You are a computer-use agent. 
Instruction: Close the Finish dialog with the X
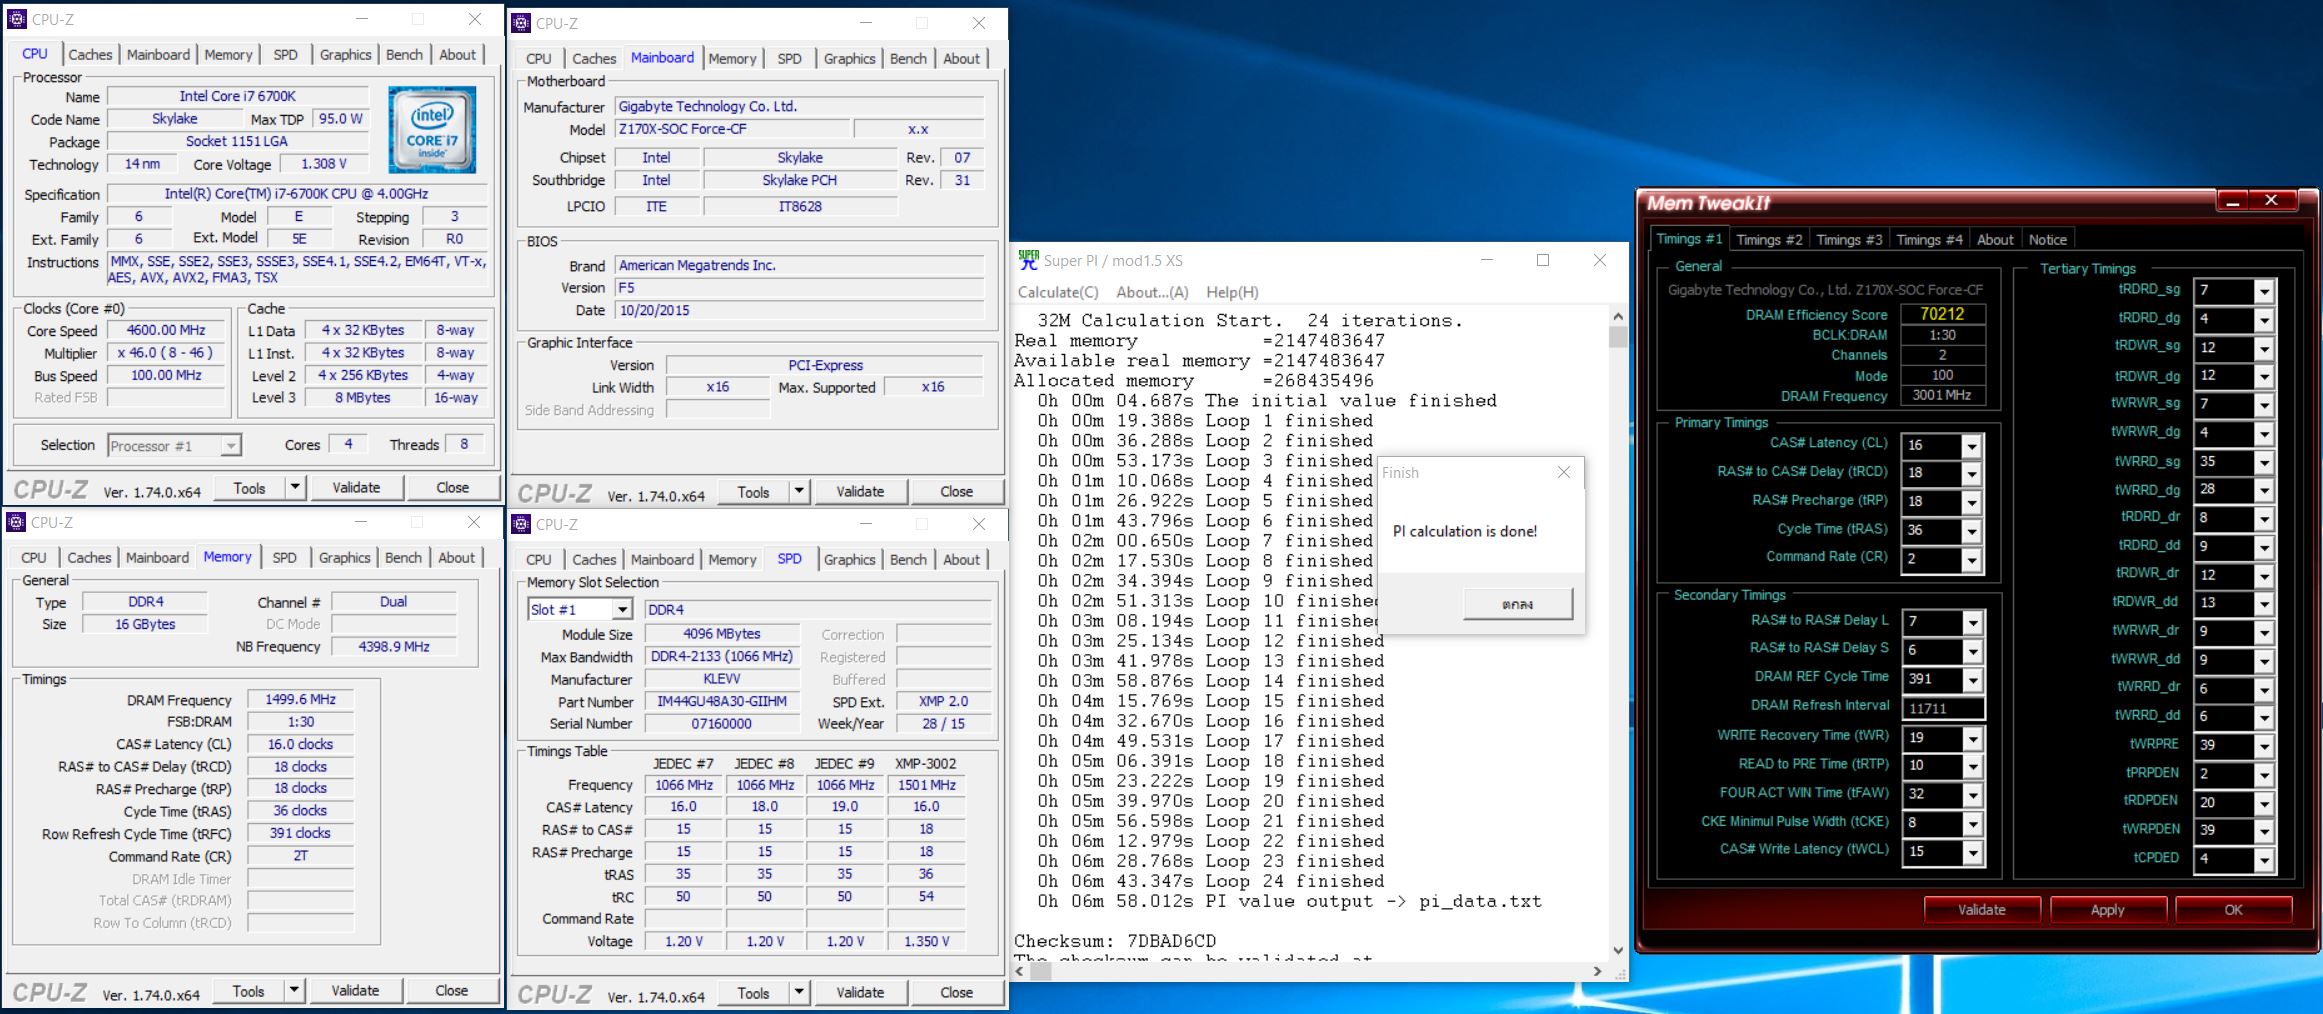click(1564, 472)
